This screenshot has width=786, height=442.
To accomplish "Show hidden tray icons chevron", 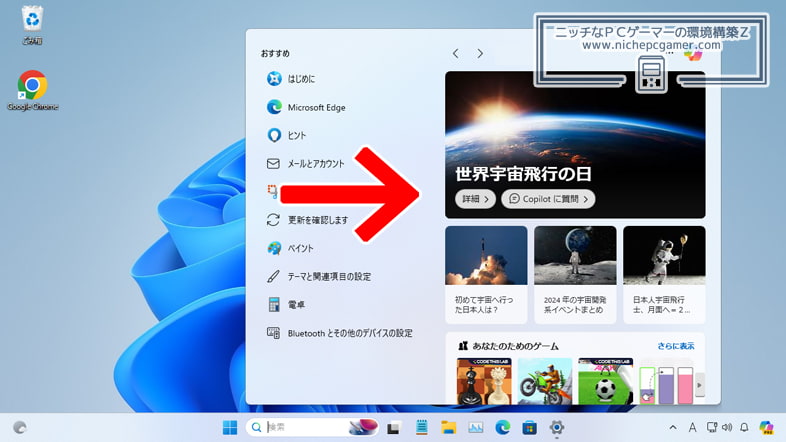I will click(673, 427).
